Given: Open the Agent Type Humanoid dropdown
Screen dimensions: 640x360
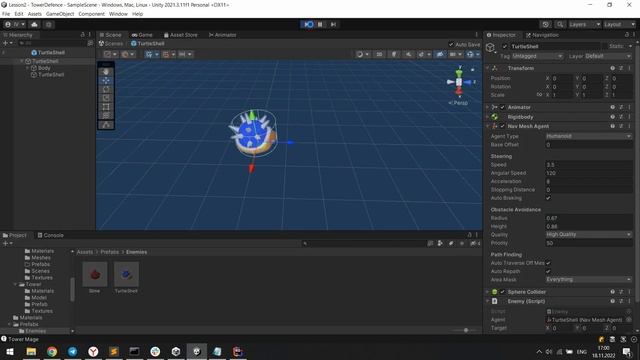Looking at the screenshot, I should [x=589, y=136].
